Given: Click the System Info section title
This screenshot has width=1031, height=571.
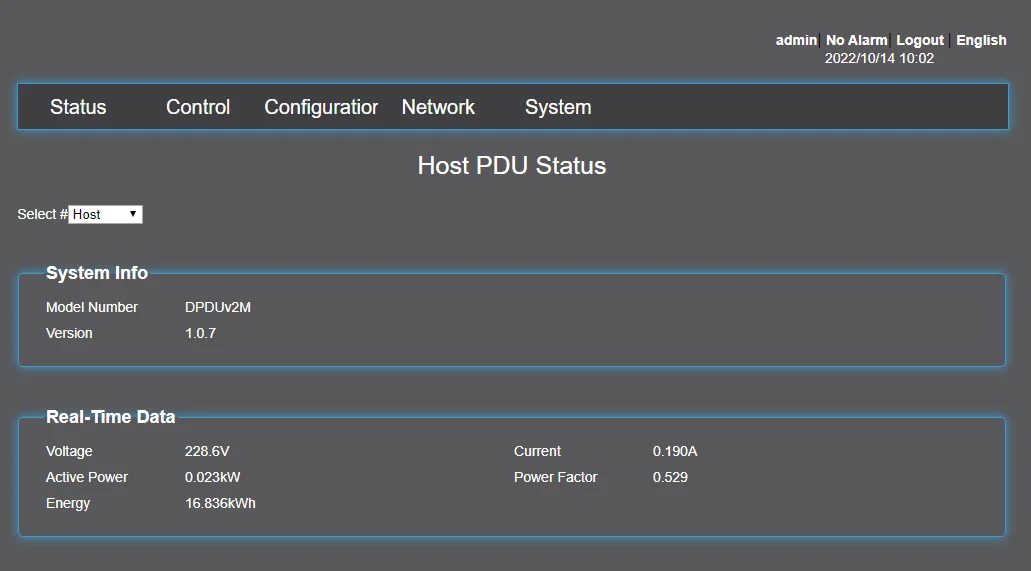Looking at the screenshot, I should tap(97, 273).
